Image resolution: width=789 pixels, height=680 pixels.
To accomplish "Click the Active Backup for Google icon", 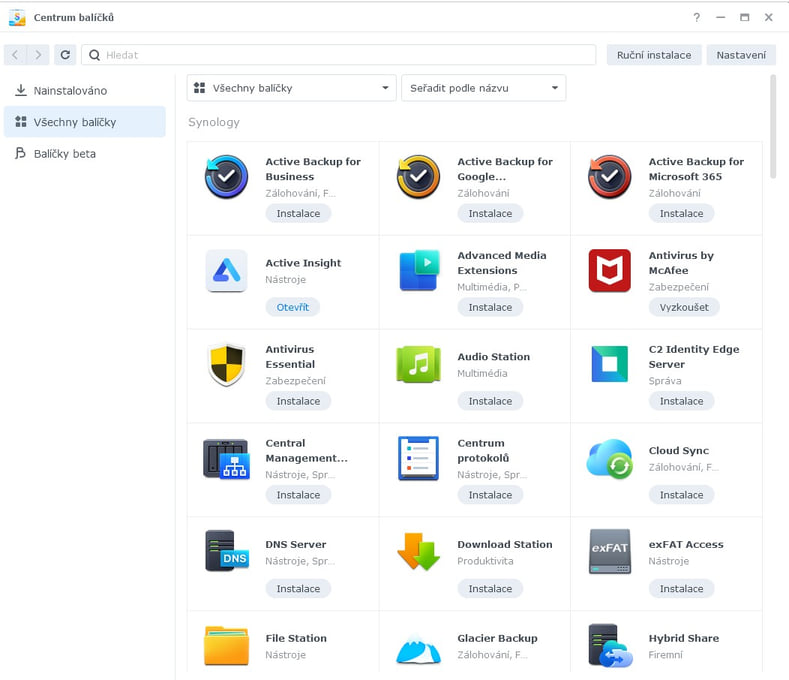I will [418, 177].
